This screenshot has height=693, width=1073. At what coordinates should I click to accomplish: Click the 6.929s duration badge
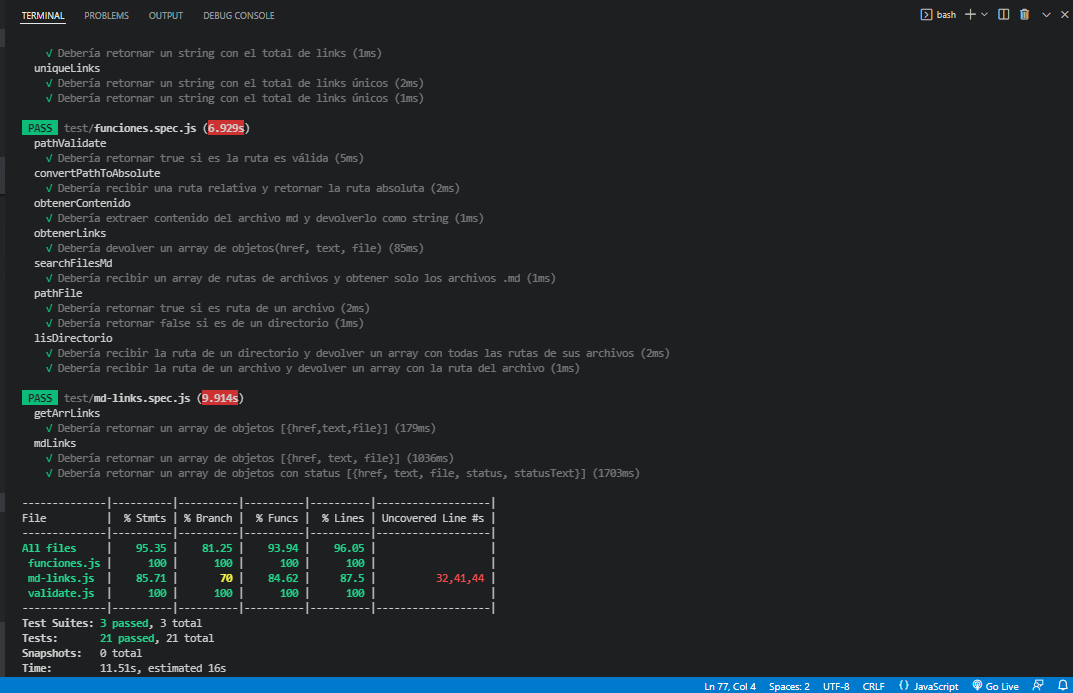click(226, 128)
